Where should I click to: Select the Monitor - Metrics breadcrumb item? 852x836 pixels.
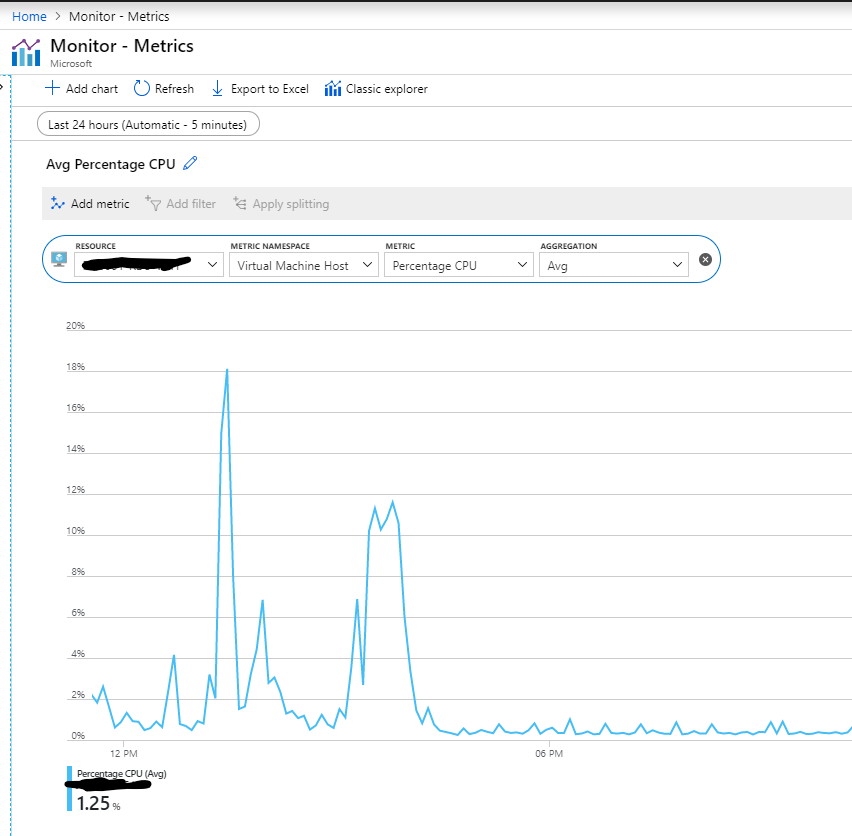coord(119,16)
